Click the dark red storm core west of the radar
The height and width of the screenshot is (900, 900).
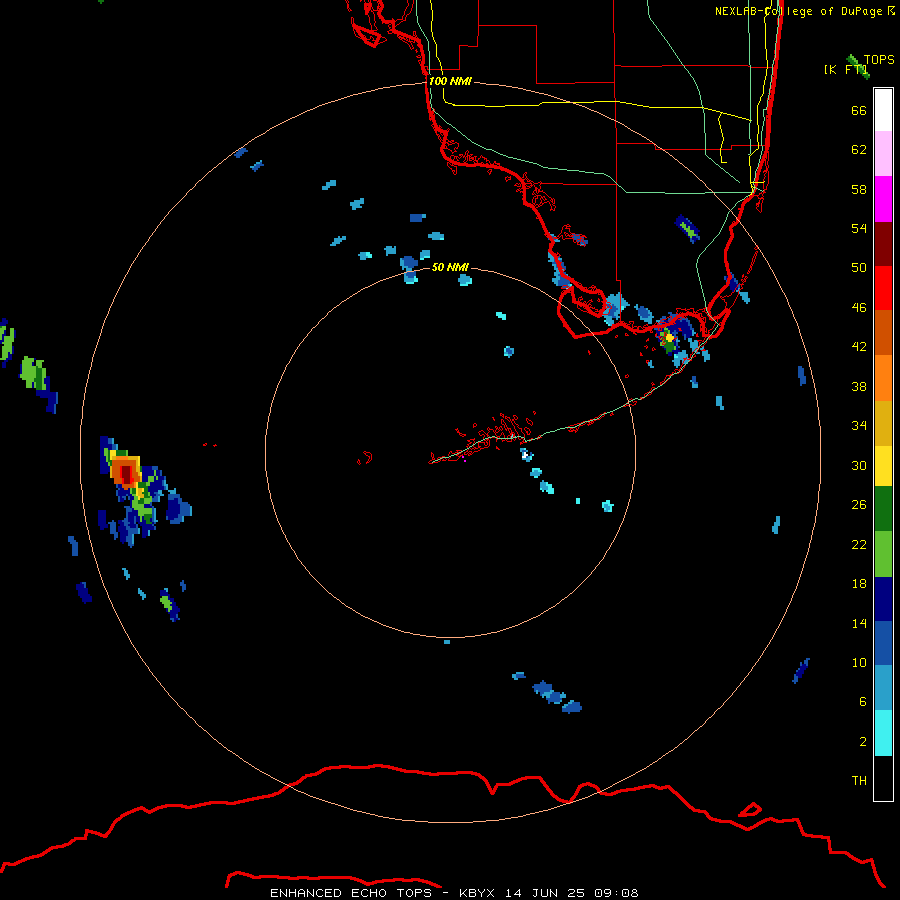coord(127,474)
